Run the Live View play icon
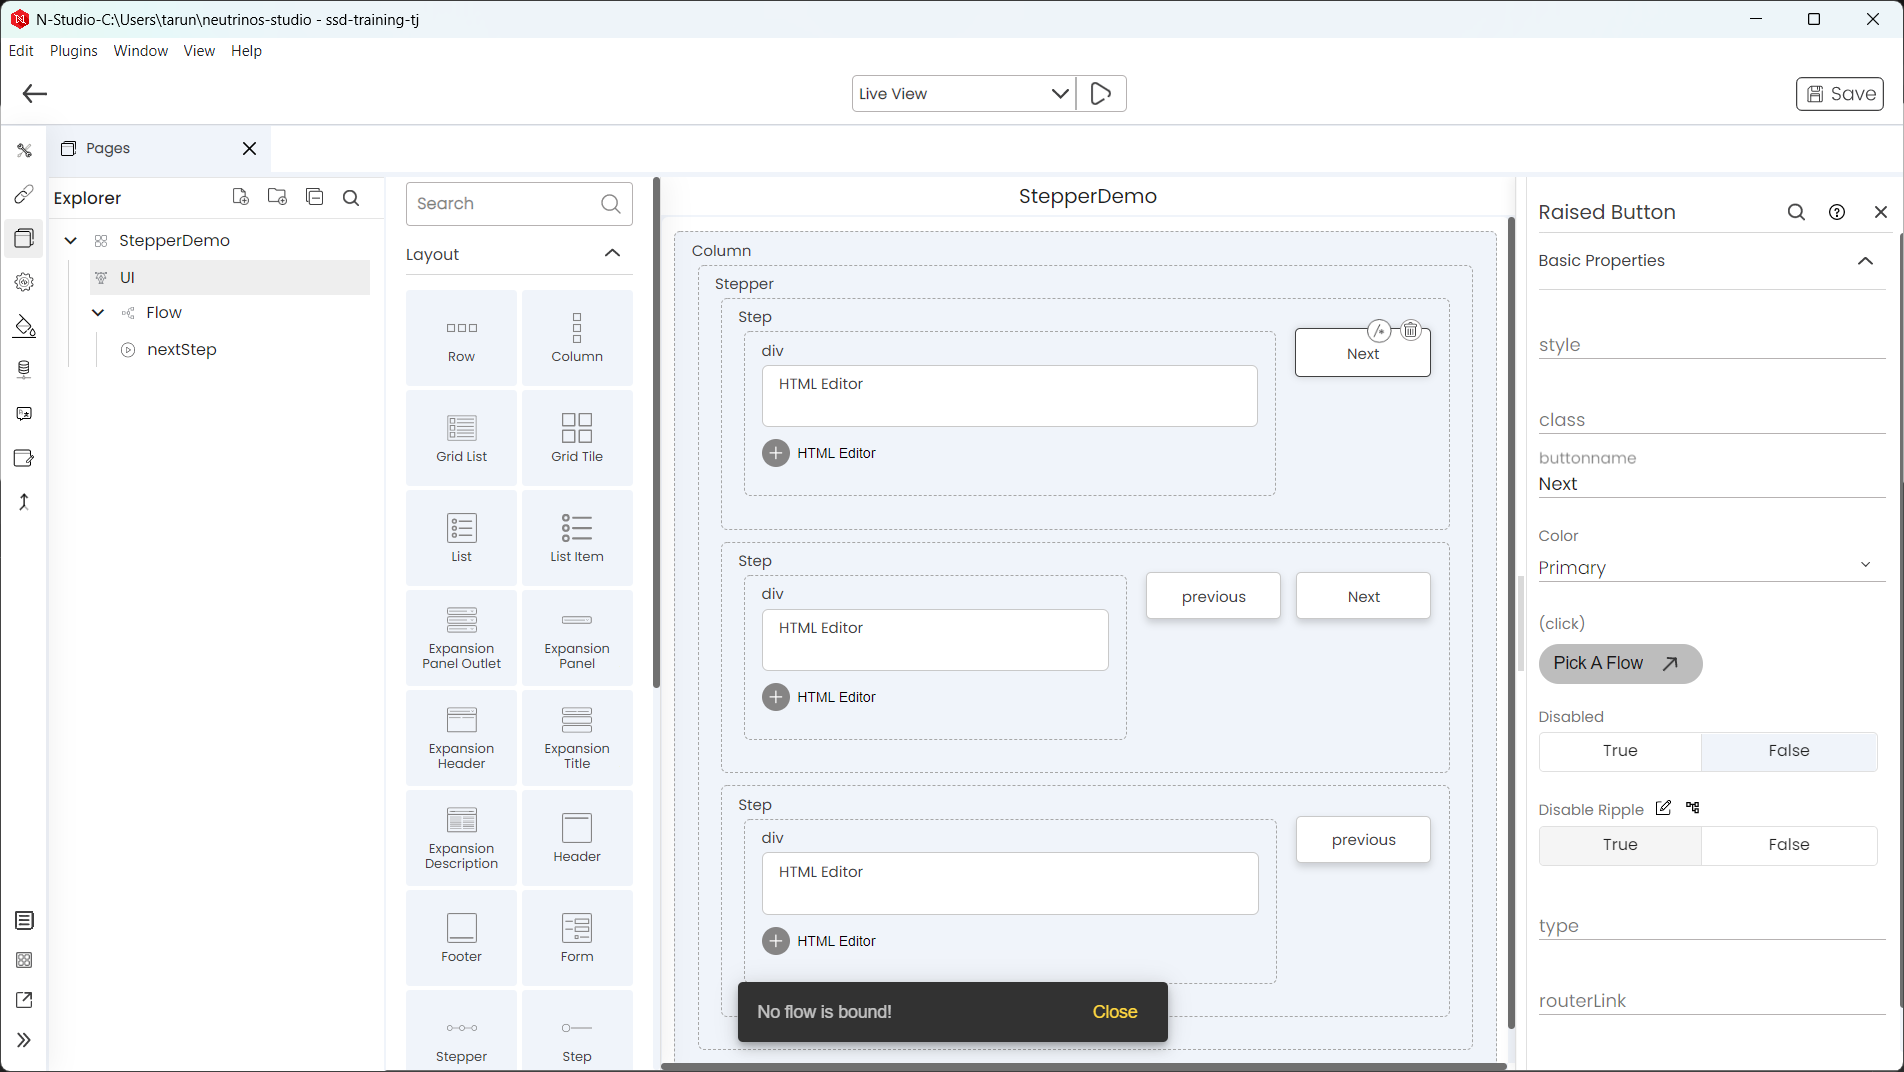The image size is (1904, 1072). pos(1101,94)
